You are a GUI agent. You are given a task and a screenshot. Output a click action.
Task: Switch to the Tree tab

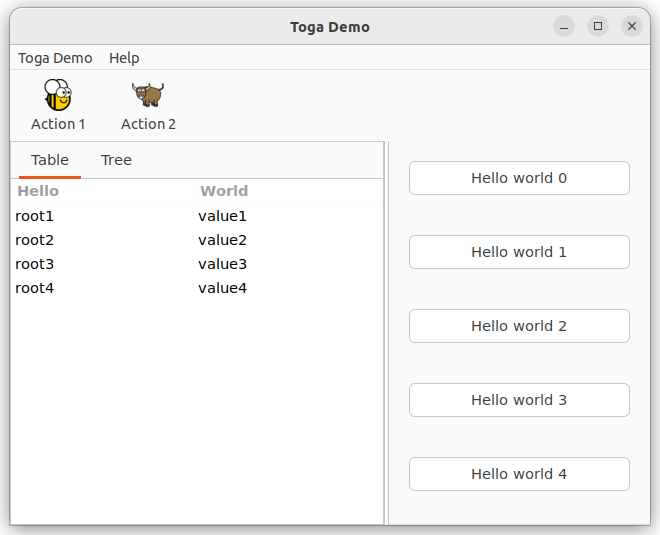(116, 160)
